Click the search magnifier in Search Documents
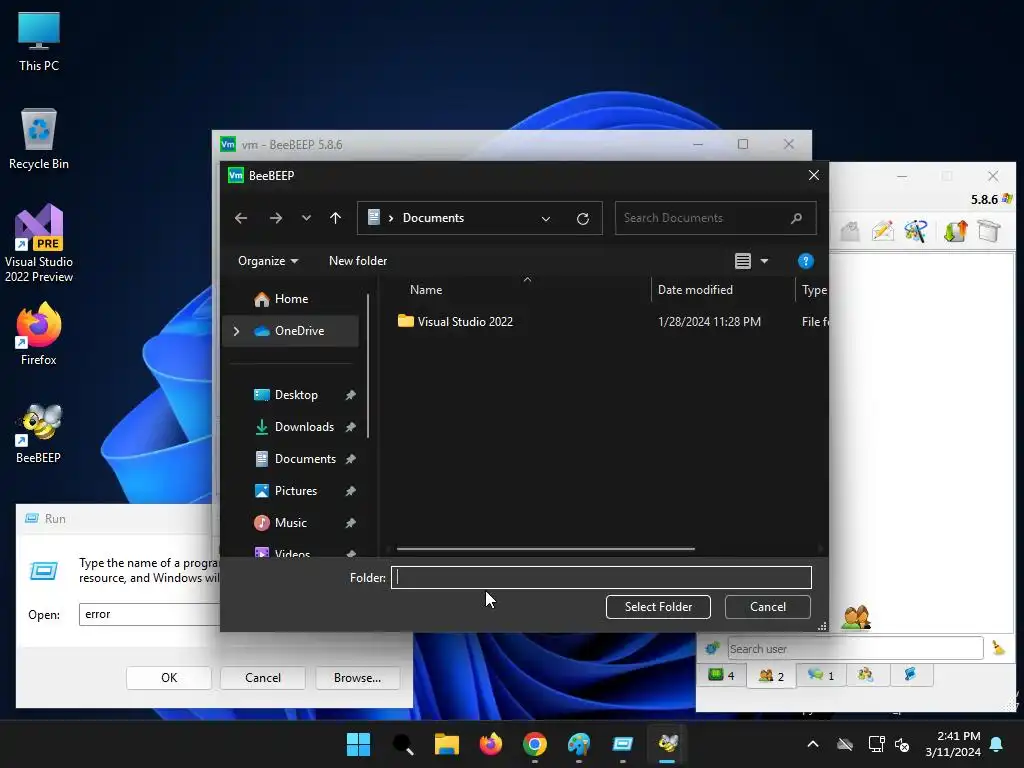Screen dimensions: 1024x768 tap(796, 218)
